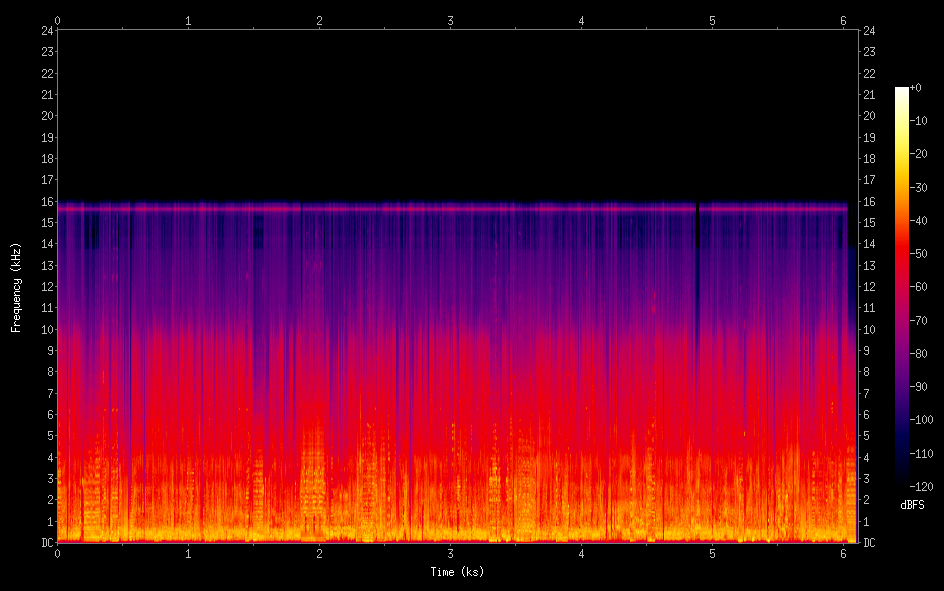The width and height of the screenshot is (944, 591).
Task: Click the 24 kHz tick on the right axis
Action: (x=870, y=30)
